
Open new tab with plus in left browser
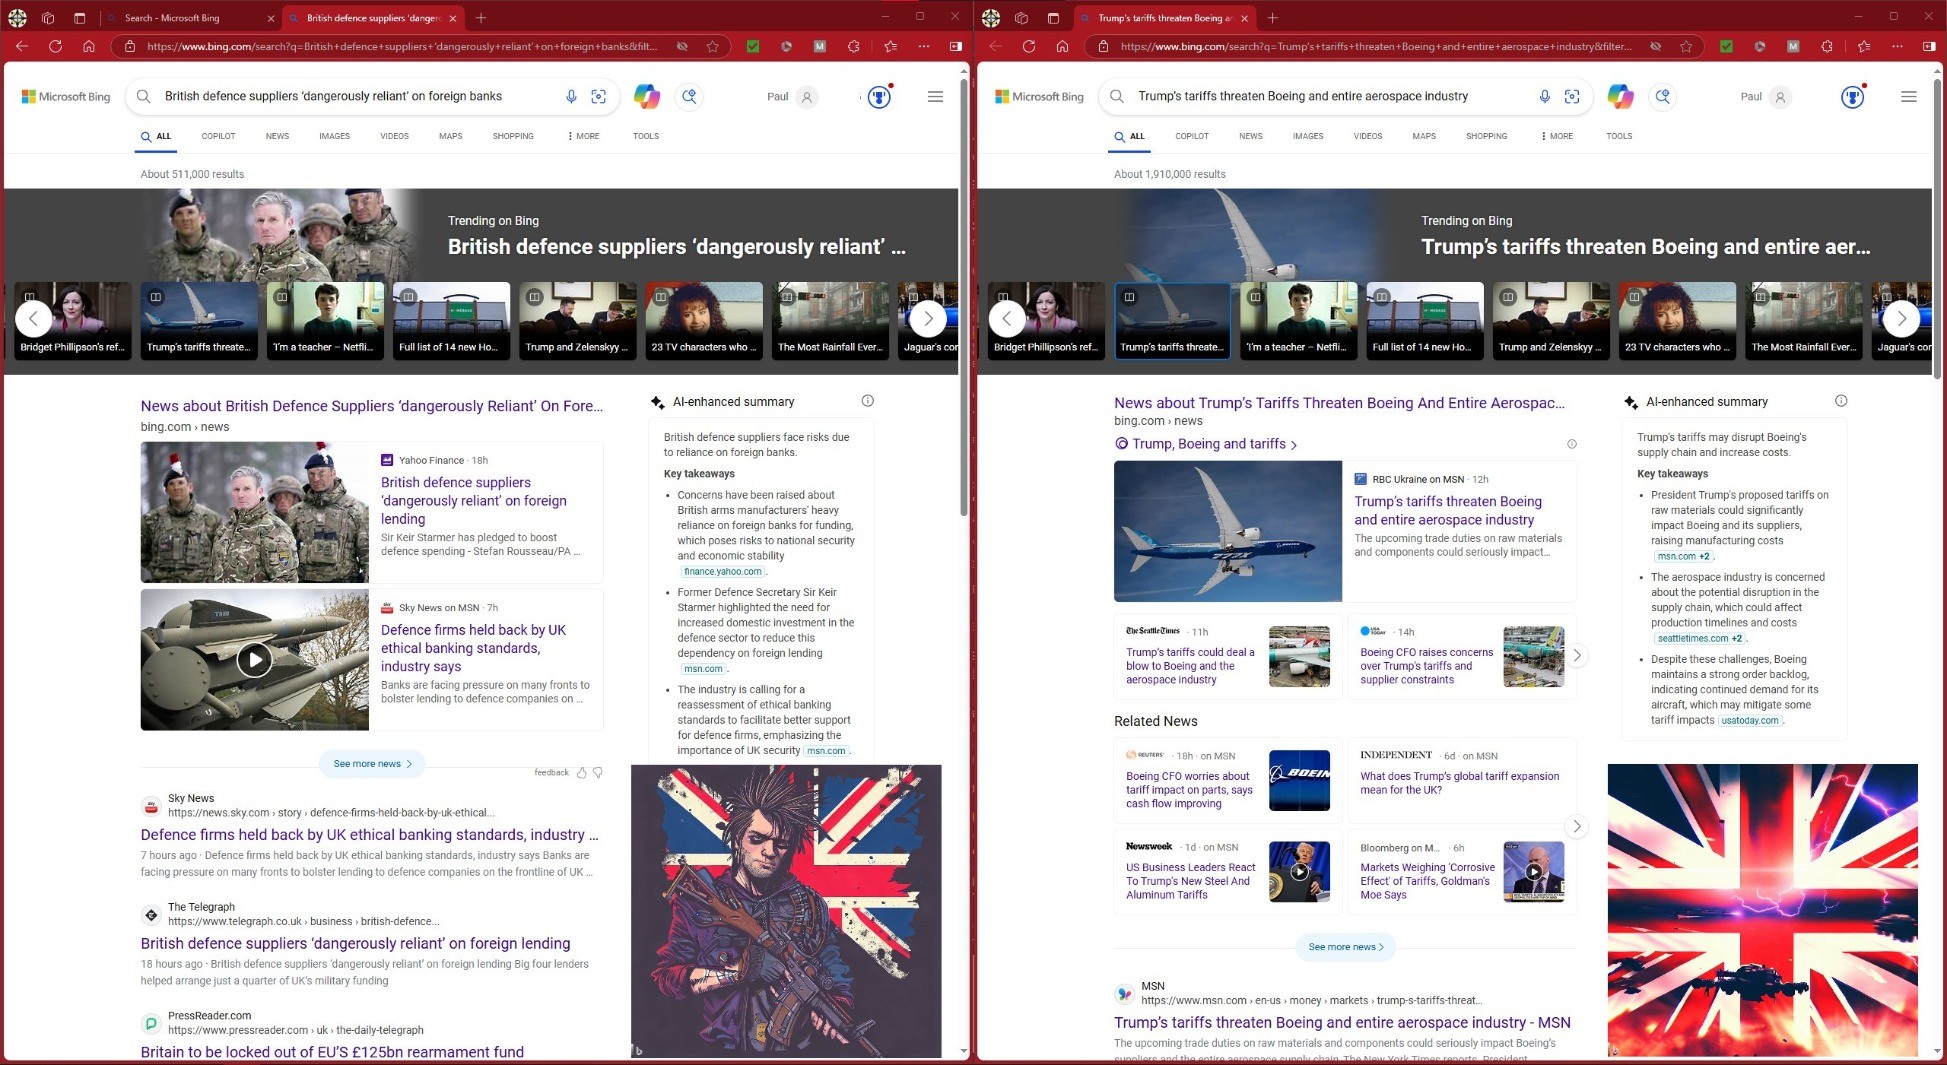click(481, 18)
